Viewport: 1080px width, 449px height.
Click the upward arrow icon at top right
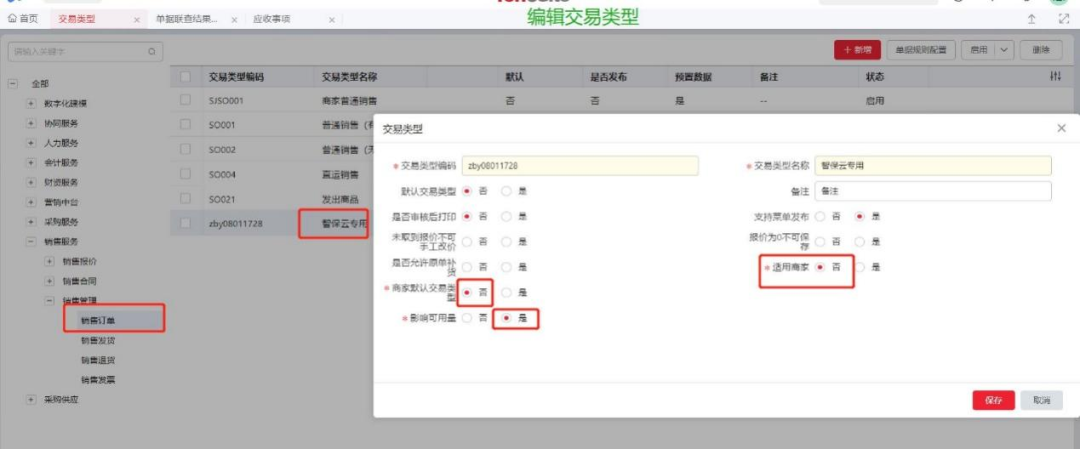click(1031, 19)
